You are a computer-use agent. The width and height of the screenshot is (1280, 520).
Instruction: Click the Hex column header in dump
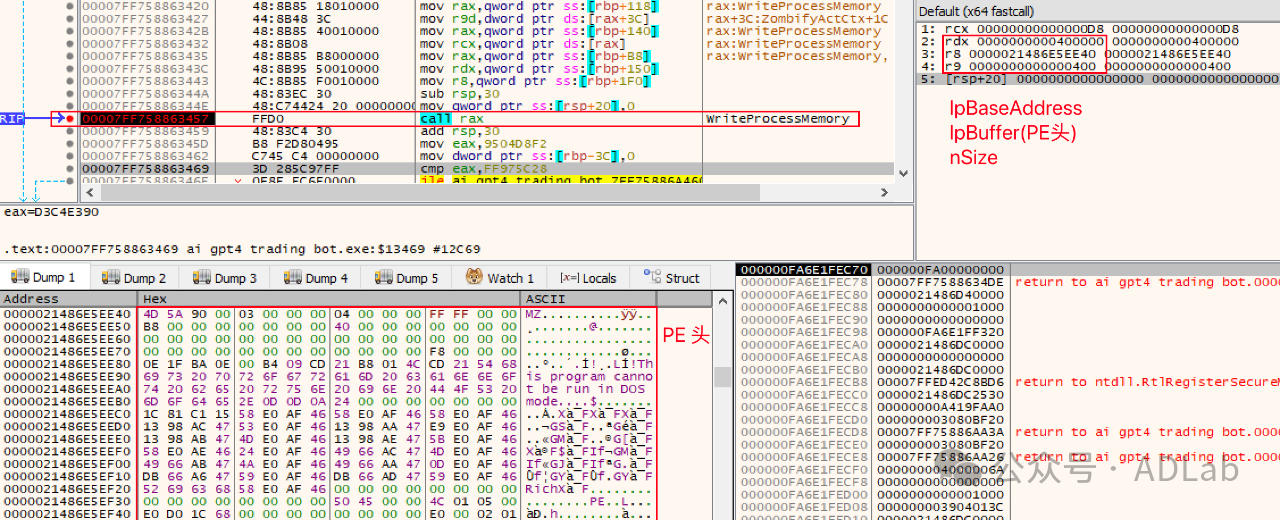155,299
